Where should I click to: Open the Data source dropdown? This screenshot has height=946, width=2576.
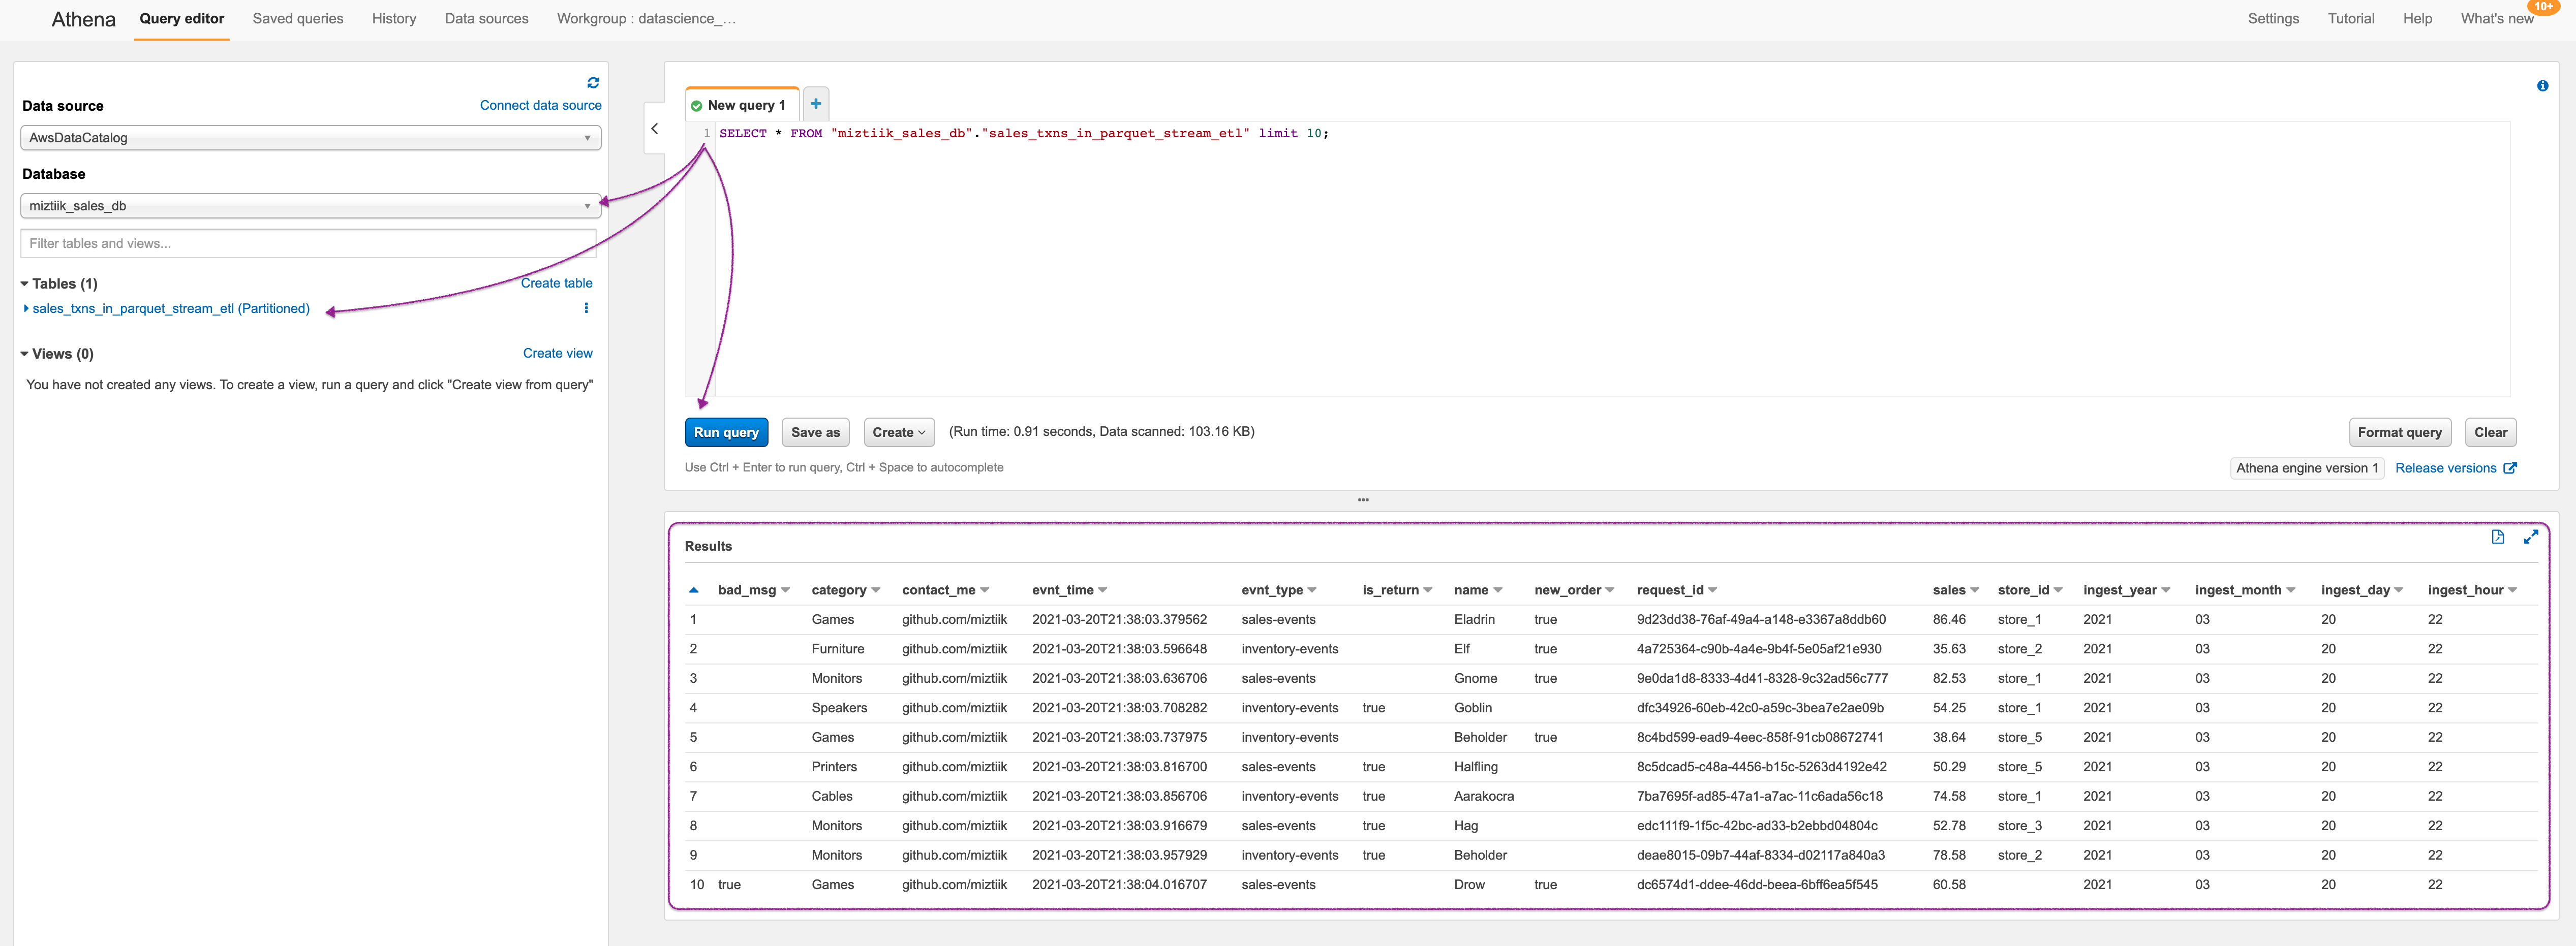click(310, 138)
